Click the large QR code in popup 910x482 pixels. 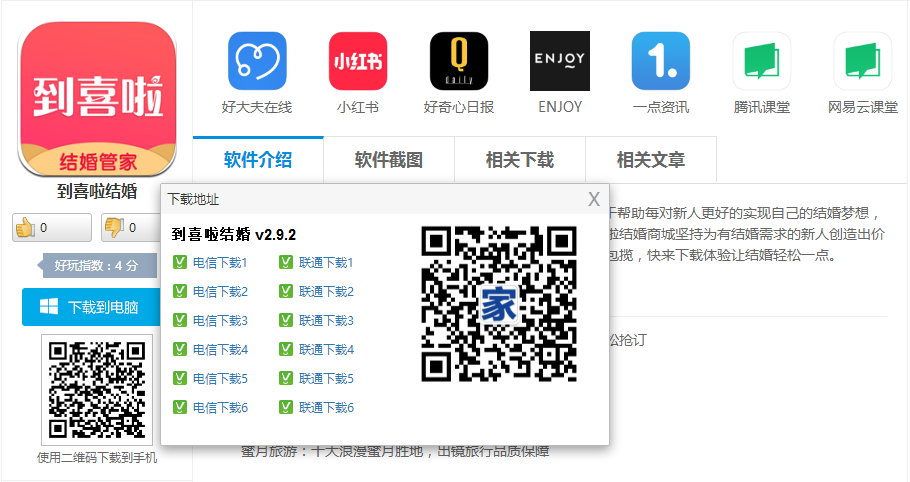pos(499,304)
